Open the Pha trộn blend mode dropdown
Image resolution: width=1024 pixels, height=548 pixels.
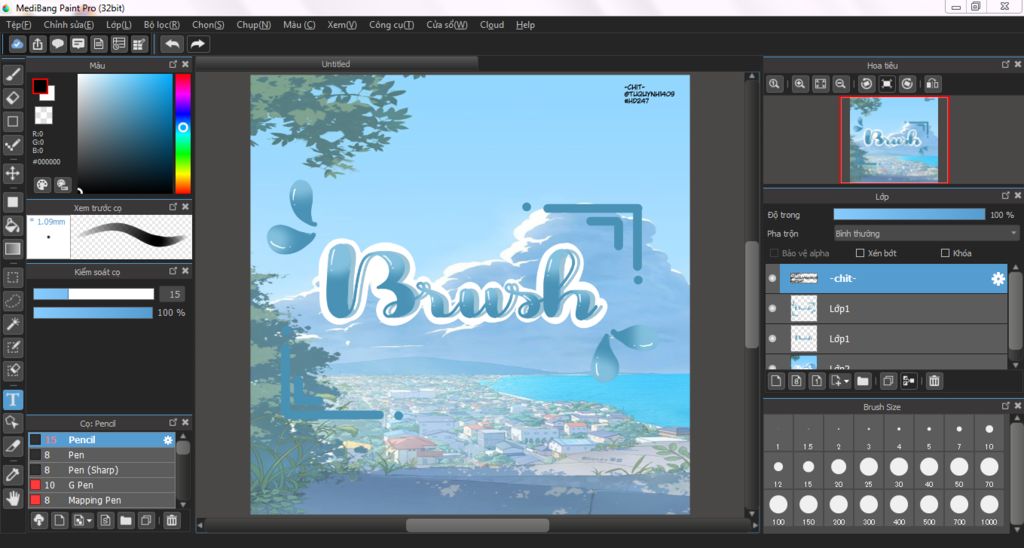926,233
